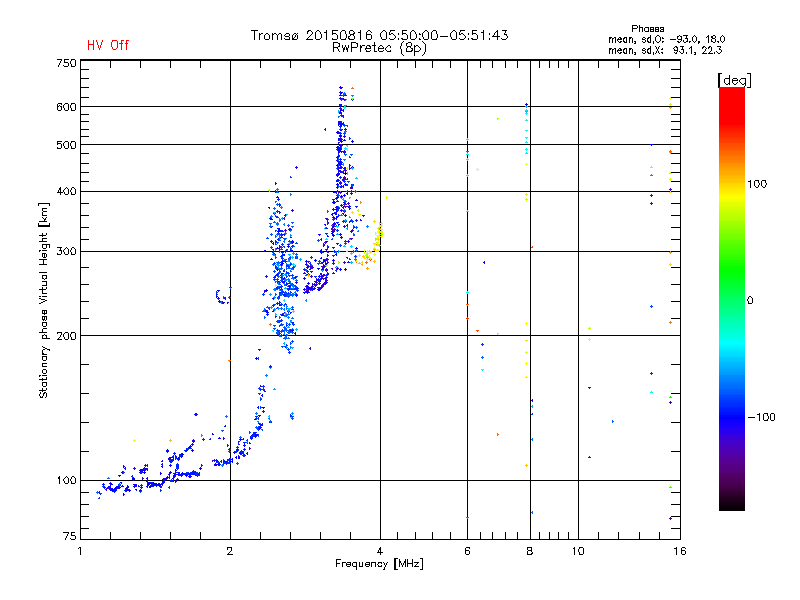Click the Stationary phase Virtual Height axis label

pos(43,301)
